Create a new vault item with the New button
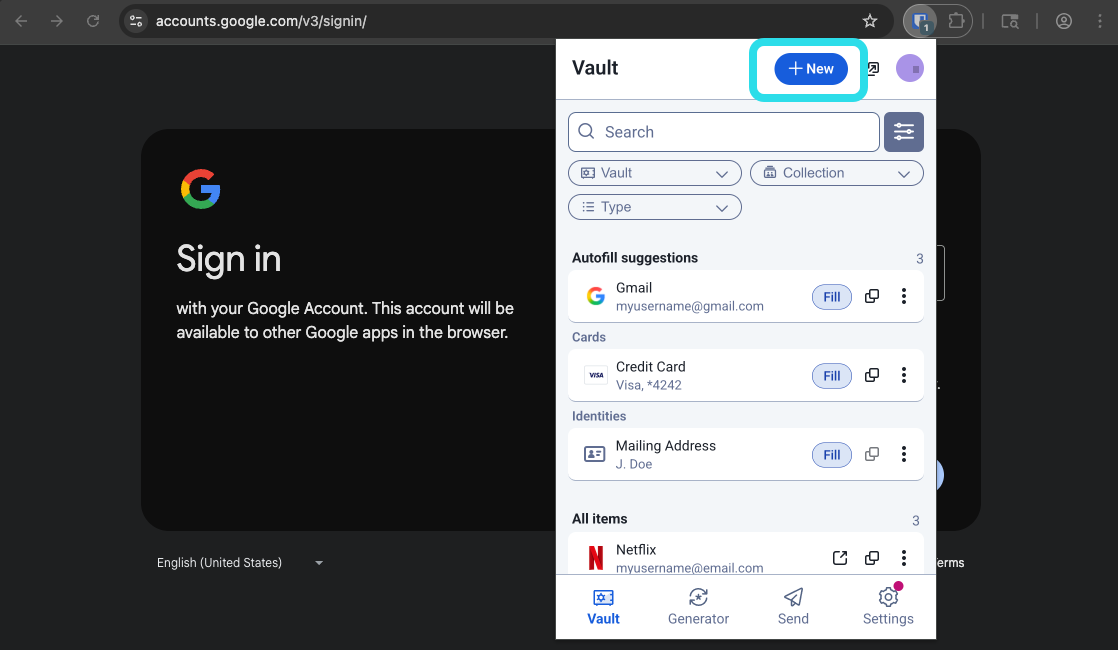1118x650 pixels. [810, 68]
